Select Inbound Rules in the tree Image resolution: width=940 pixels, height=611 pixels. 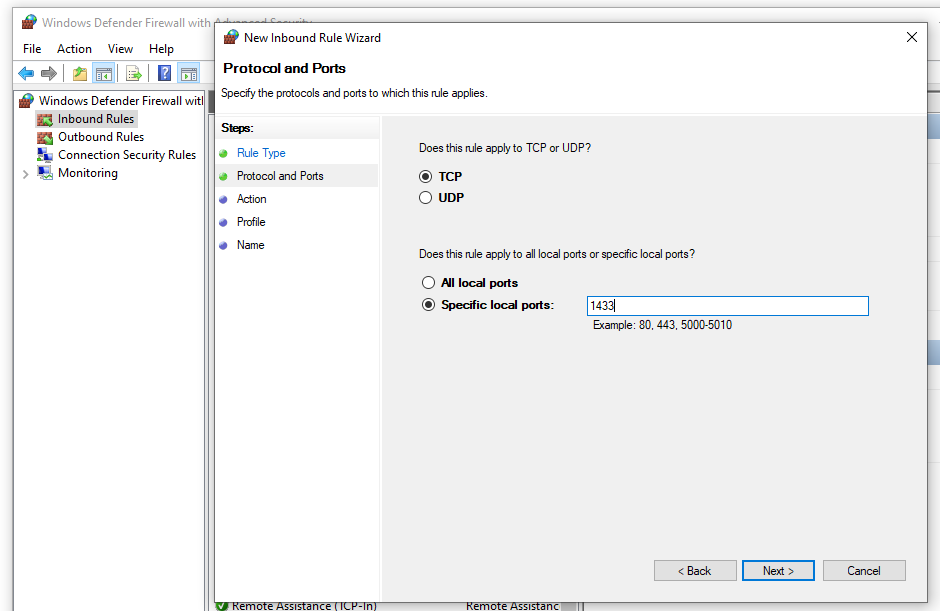96,119
